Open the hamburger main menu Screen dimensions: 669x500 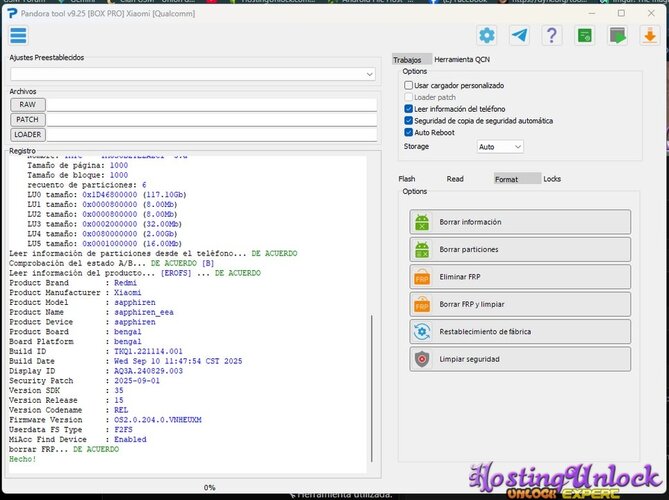[x=18, y=35]
